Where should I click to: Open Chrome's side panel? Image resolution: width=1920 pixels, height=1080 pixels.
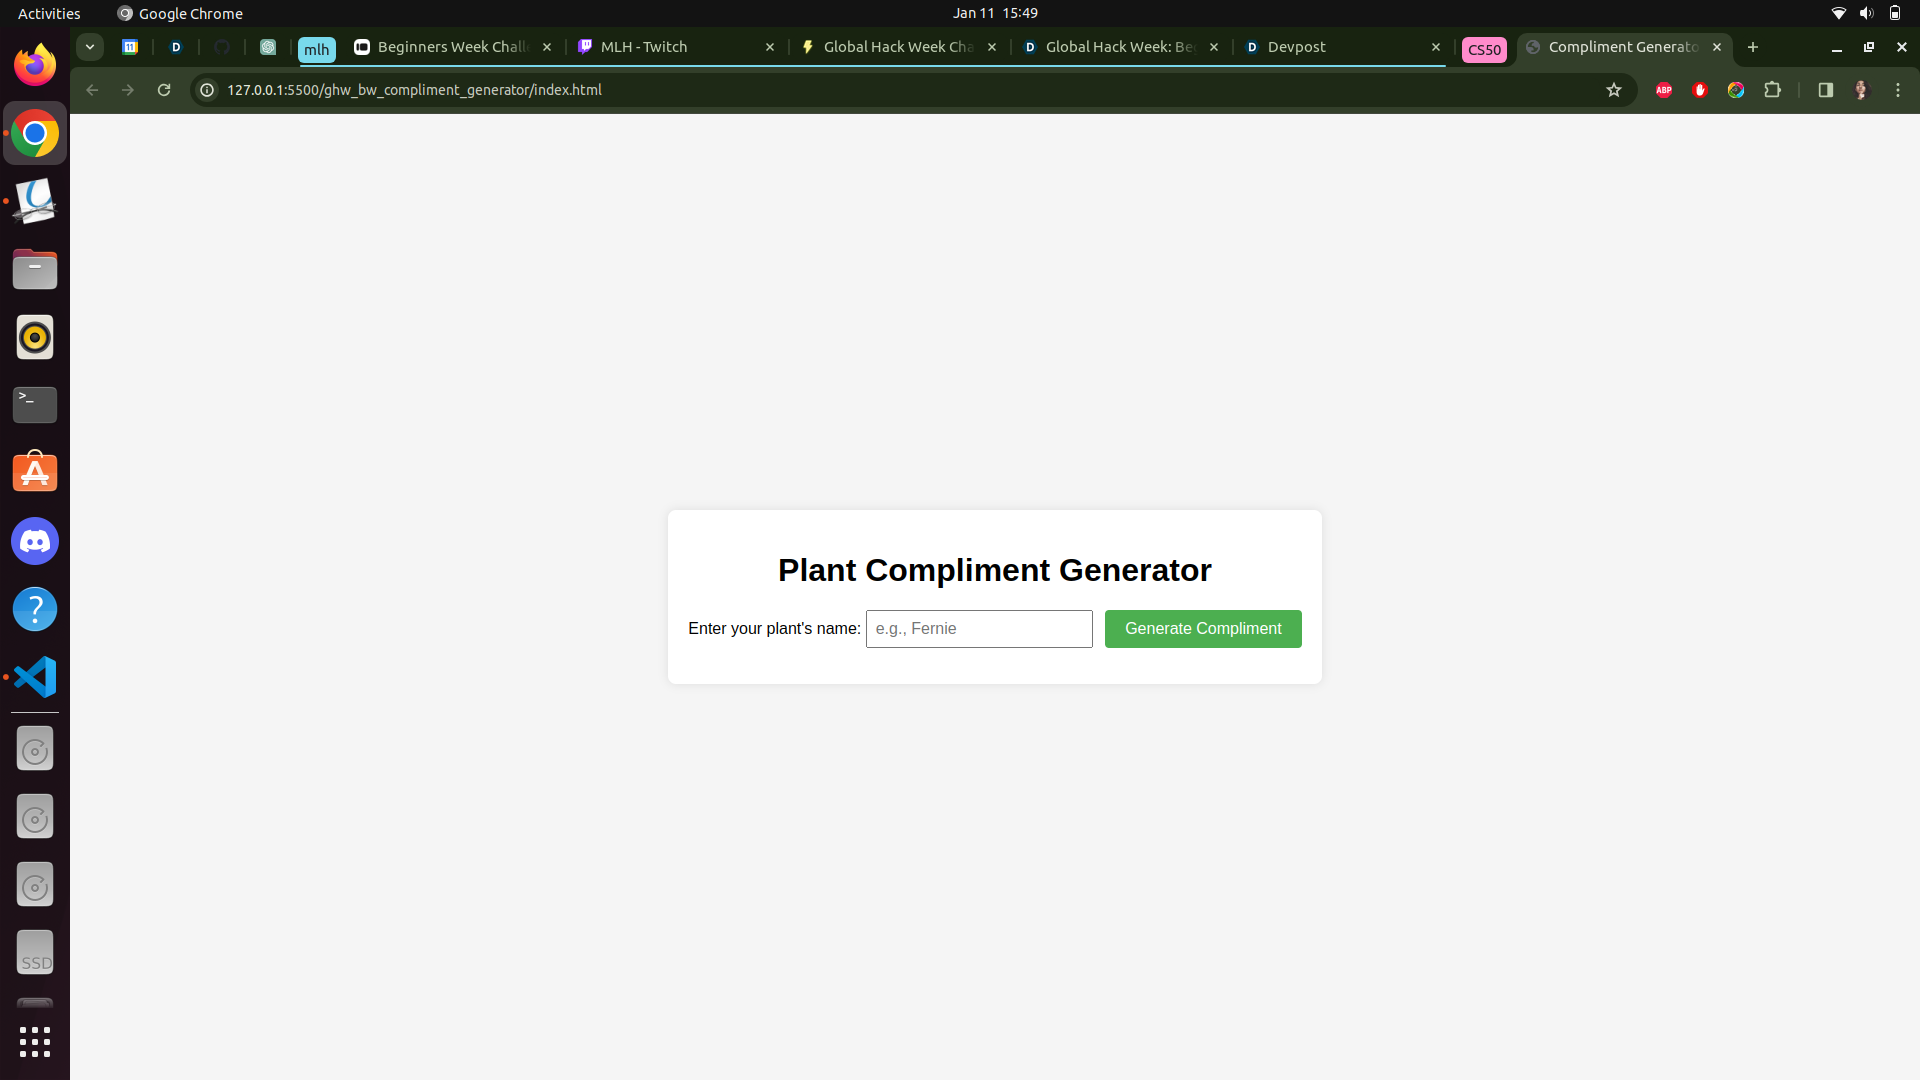pos(1825,90)
